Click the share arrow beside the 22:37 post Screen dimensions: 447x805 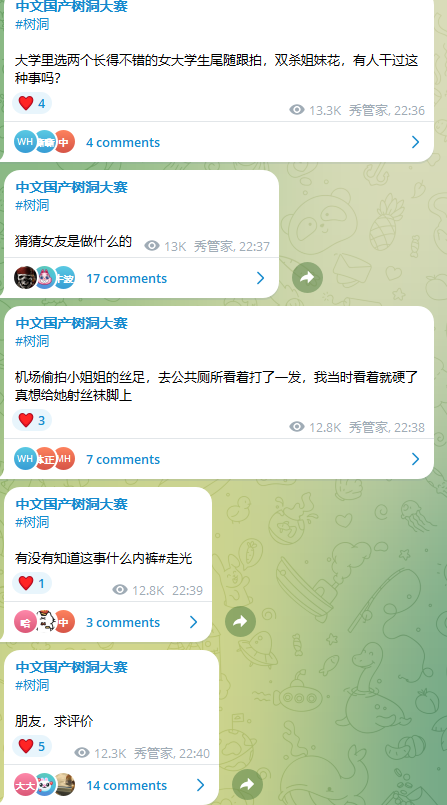(x=307, y=278)
